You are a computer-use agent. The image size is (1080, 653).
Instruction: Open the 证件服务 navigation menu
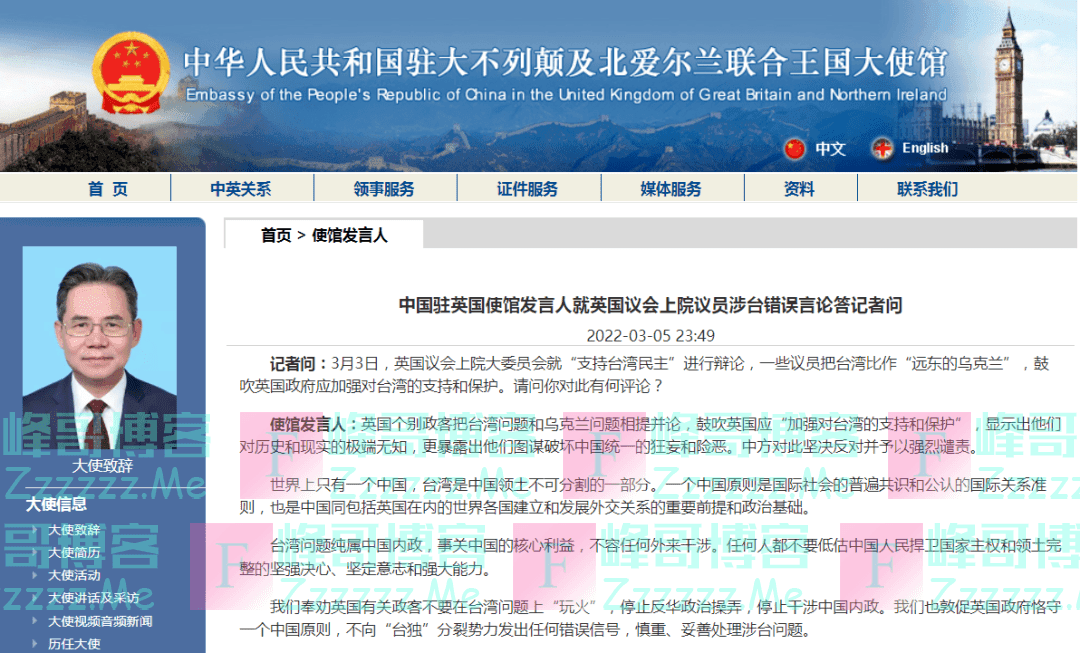point(527,188)
